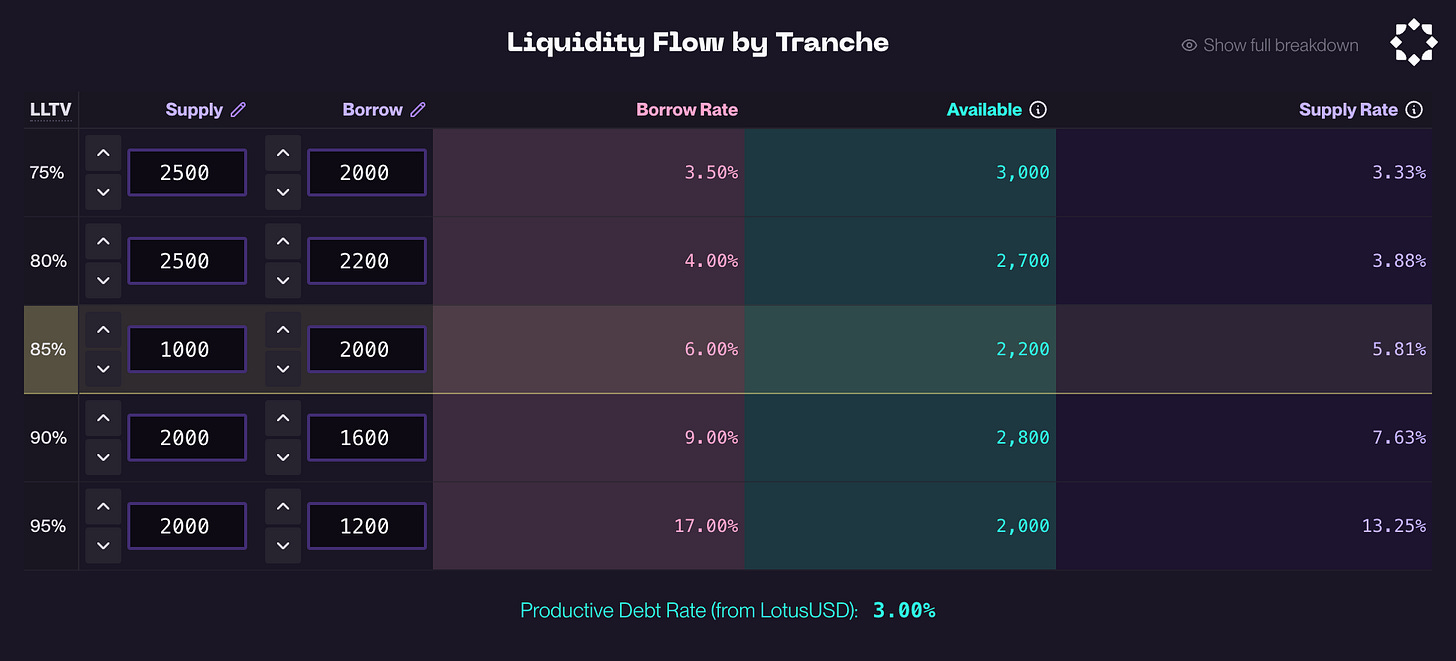Click the 90% tranche borrow field showing 1600

(x=366, y=438)
